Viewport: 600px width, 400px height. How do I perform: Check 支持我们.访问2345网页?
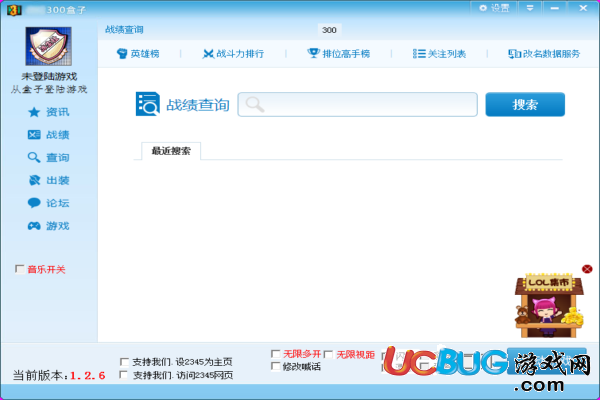pos(124,375)
